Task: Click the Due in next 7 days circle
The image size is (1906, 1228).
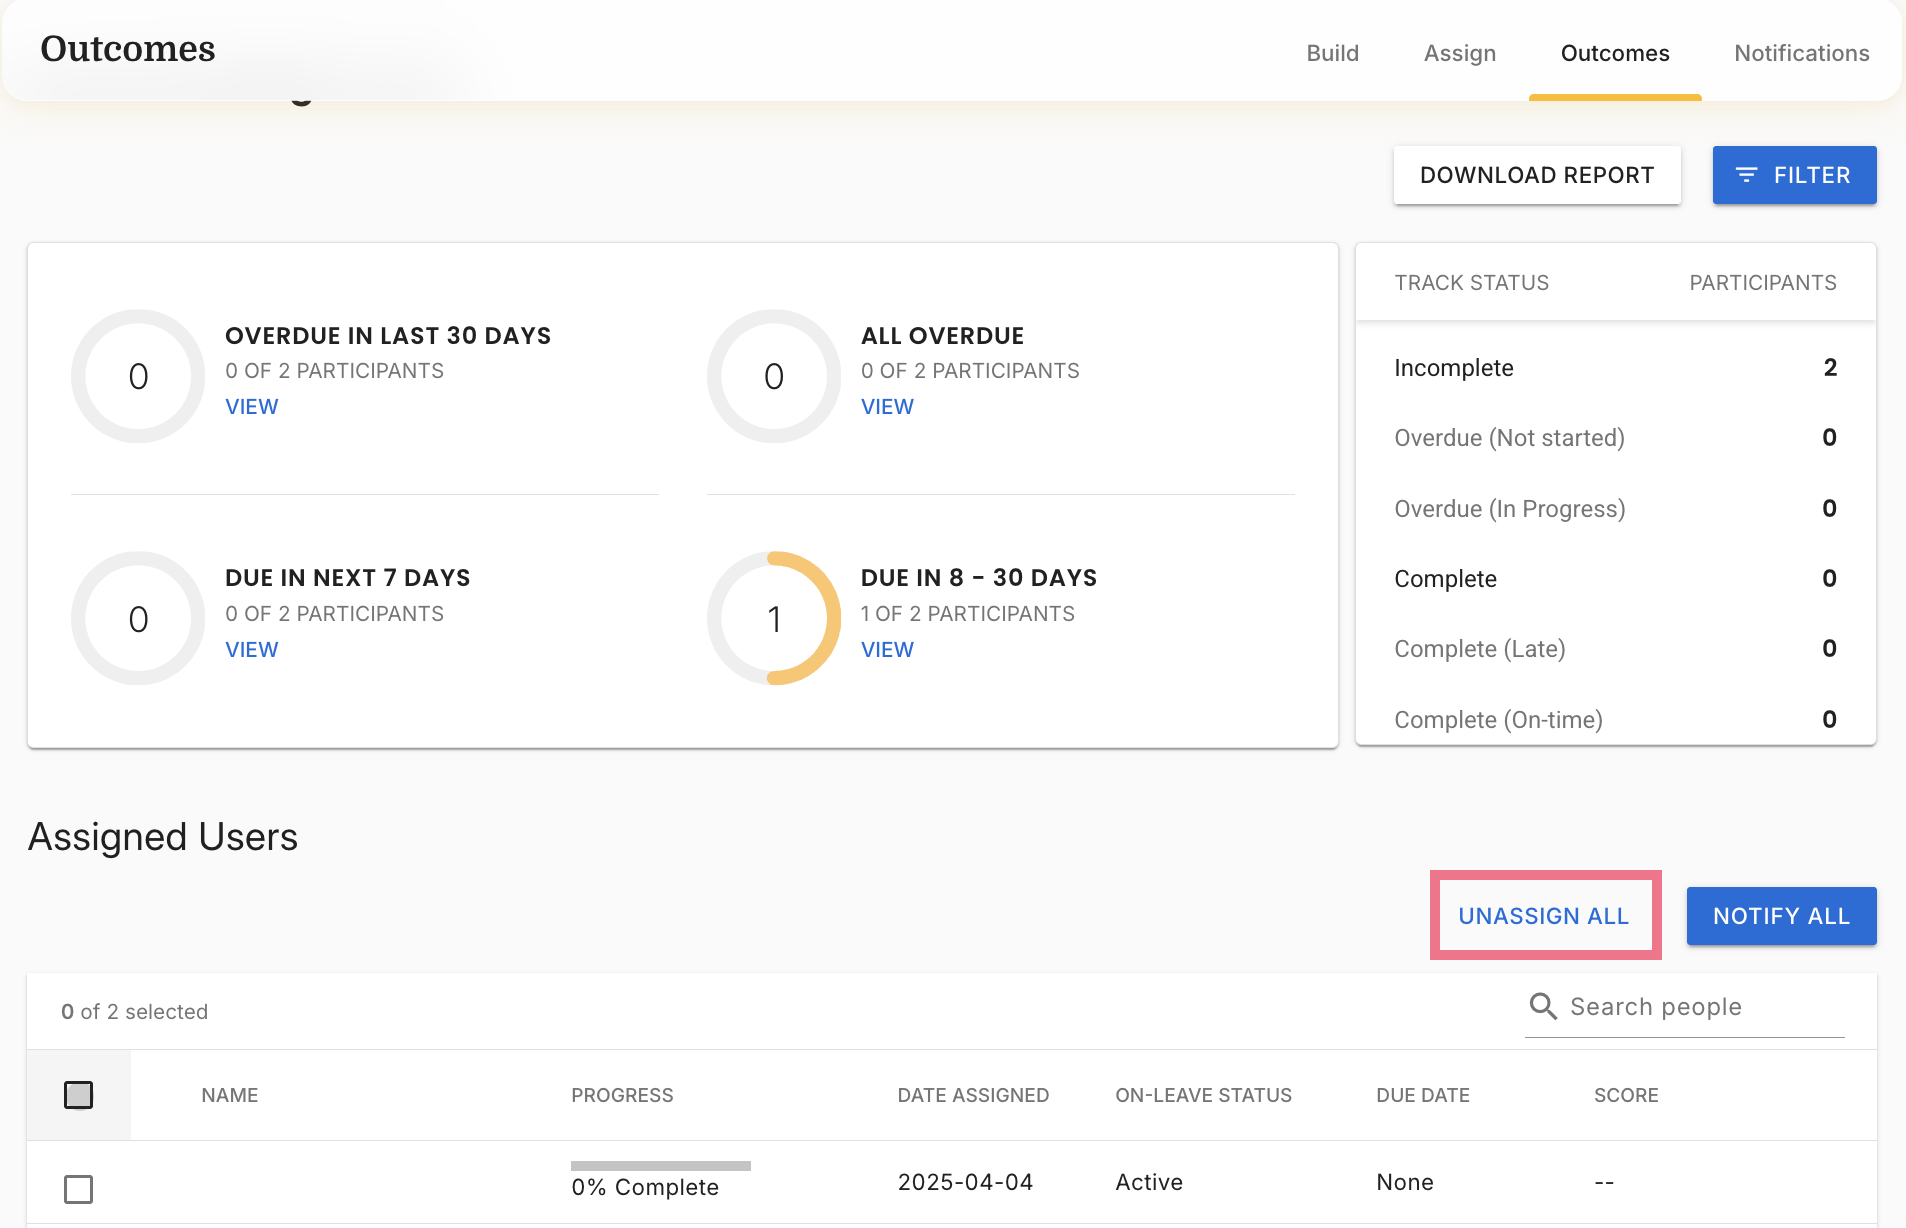Action: click(138, 618)
